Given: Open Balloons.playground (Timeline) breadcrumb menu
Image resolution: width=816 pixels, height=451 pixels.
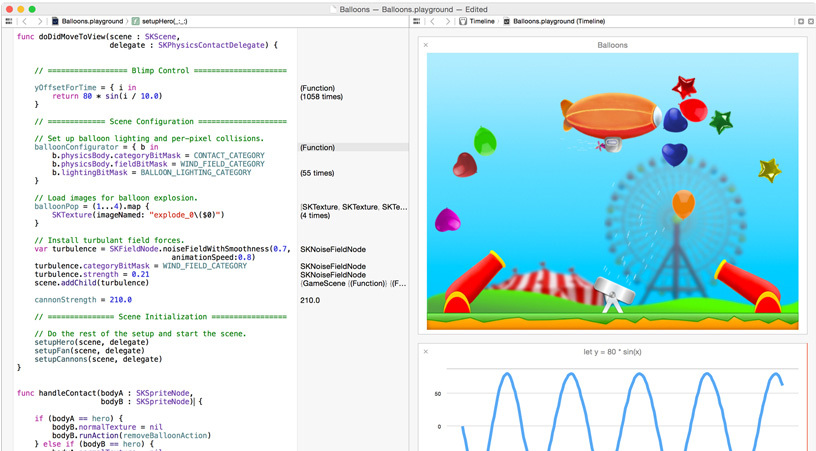Looking at the screenshot, I should click(x=559, y=21).
